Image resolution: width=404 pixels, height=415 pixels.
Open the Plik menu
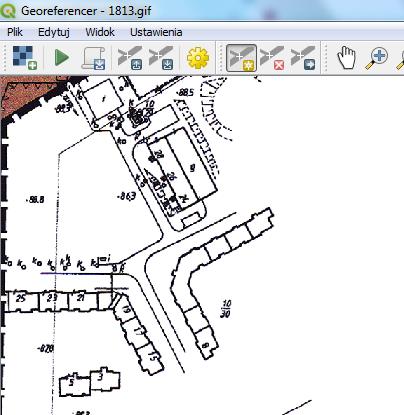15,32
